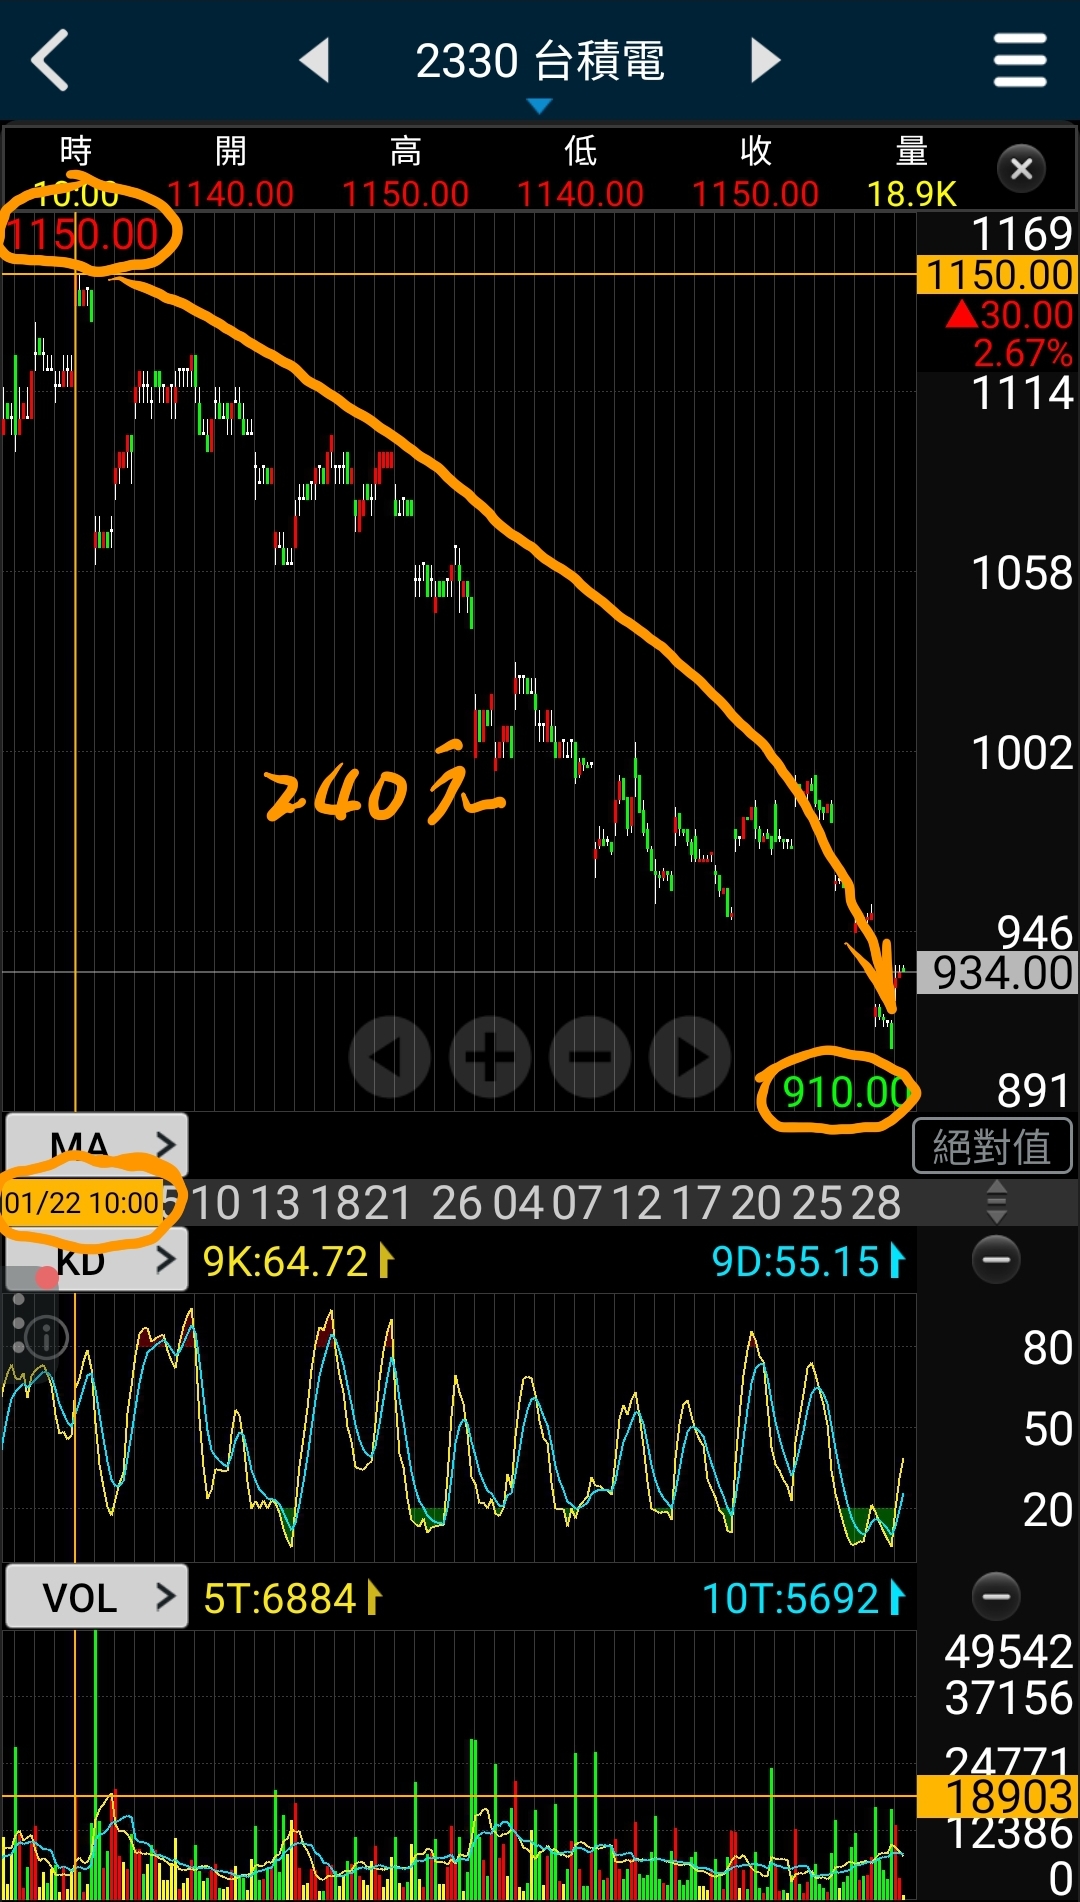
Task: Expand the MA indicator options
Action: pyautogui.click(x=97, y=1142)
